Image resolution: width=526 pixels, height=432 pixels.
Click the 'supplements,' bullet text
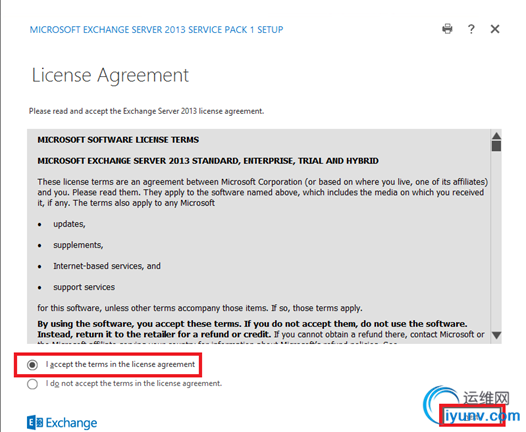click(x=78, y=245)
